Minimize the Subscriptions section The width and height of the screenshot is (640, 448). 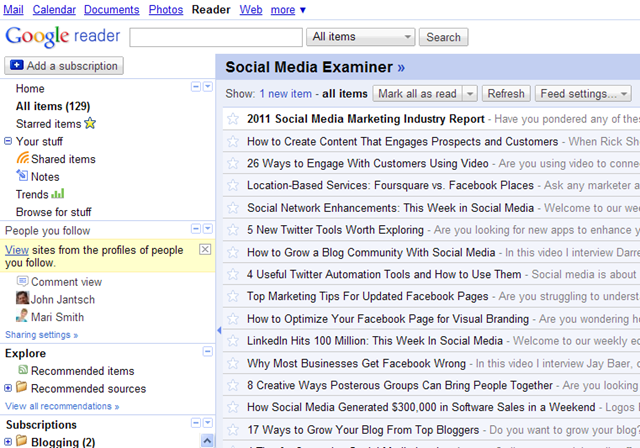tap(196, 423)
